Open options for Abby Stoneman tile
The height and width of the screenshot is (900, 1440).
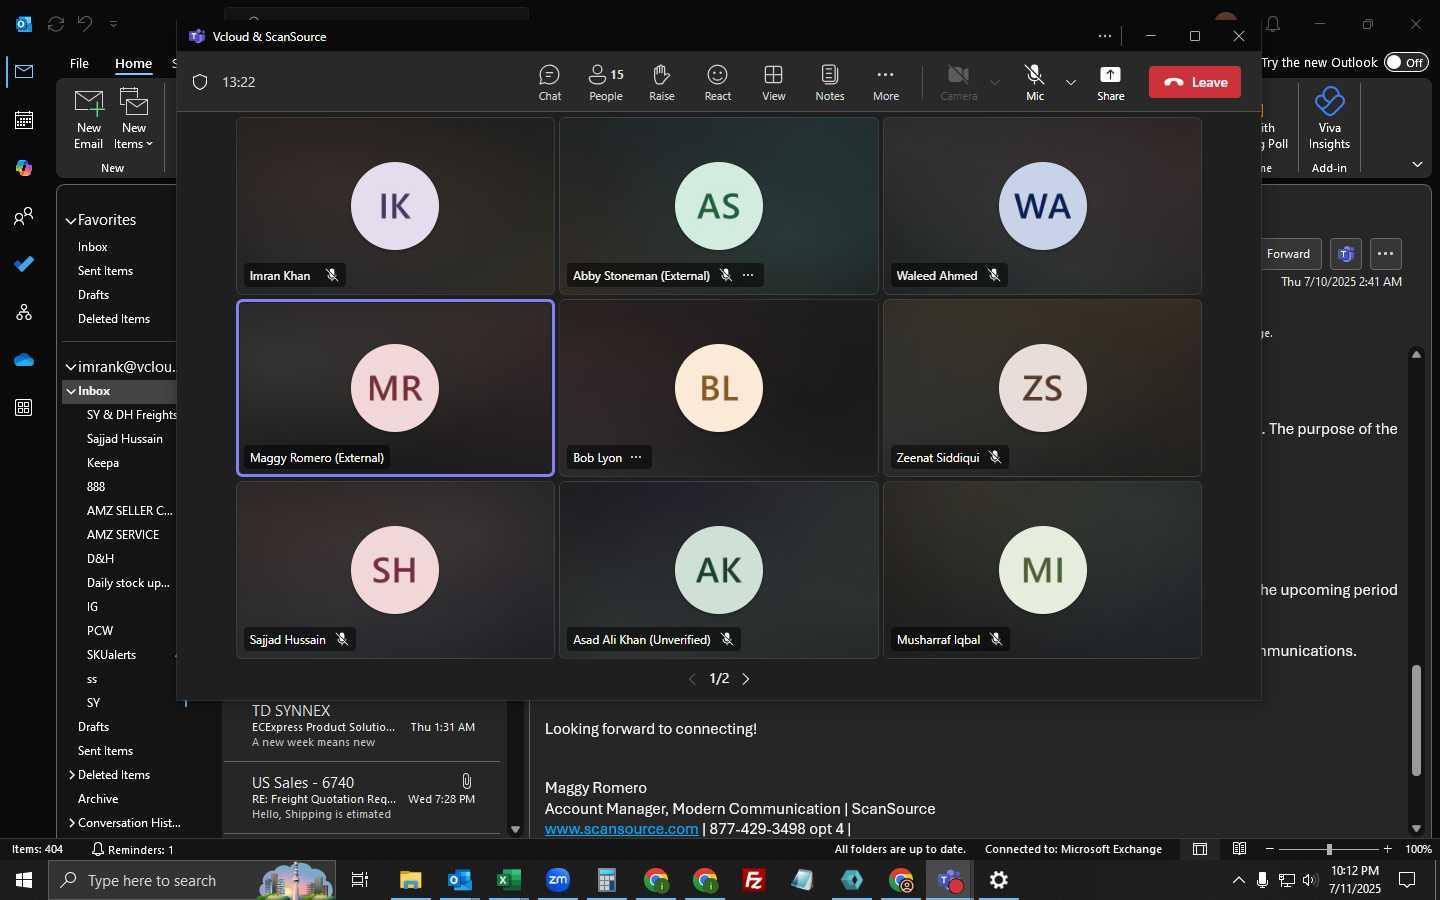(x=748, y=275)
